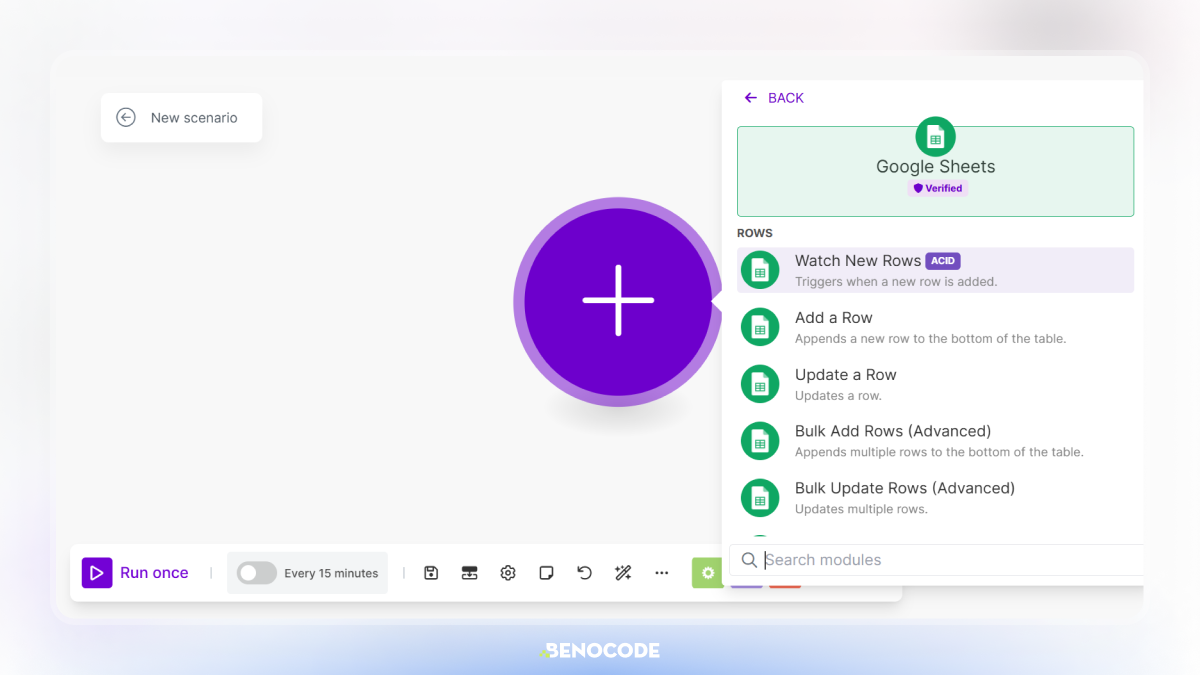Select Bulk Add Rows (Advanced) module

click(935, 441)
